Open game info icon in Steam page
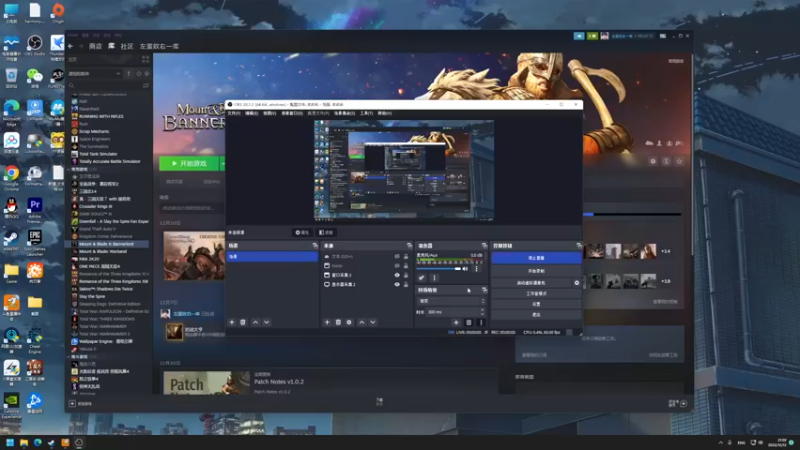This screenshot has height=450, width=800. pos(666,161)
